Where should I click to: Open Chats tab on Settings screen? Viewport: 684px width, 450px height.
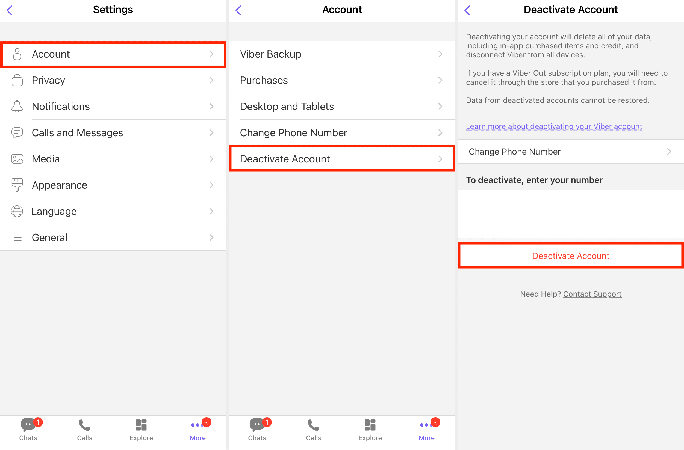click(29, 429)
